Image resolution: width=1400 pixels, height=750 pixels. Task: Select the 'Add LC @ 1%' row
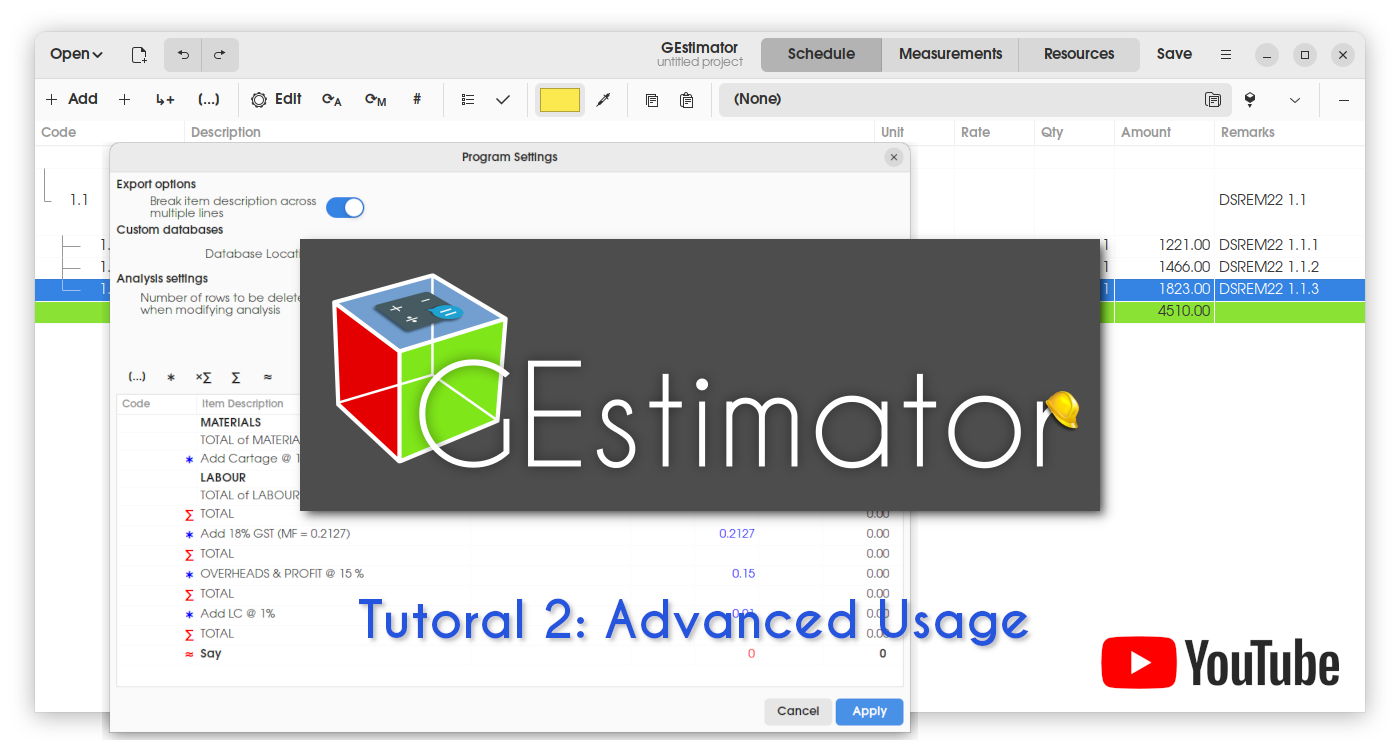(x=510, y=614)
